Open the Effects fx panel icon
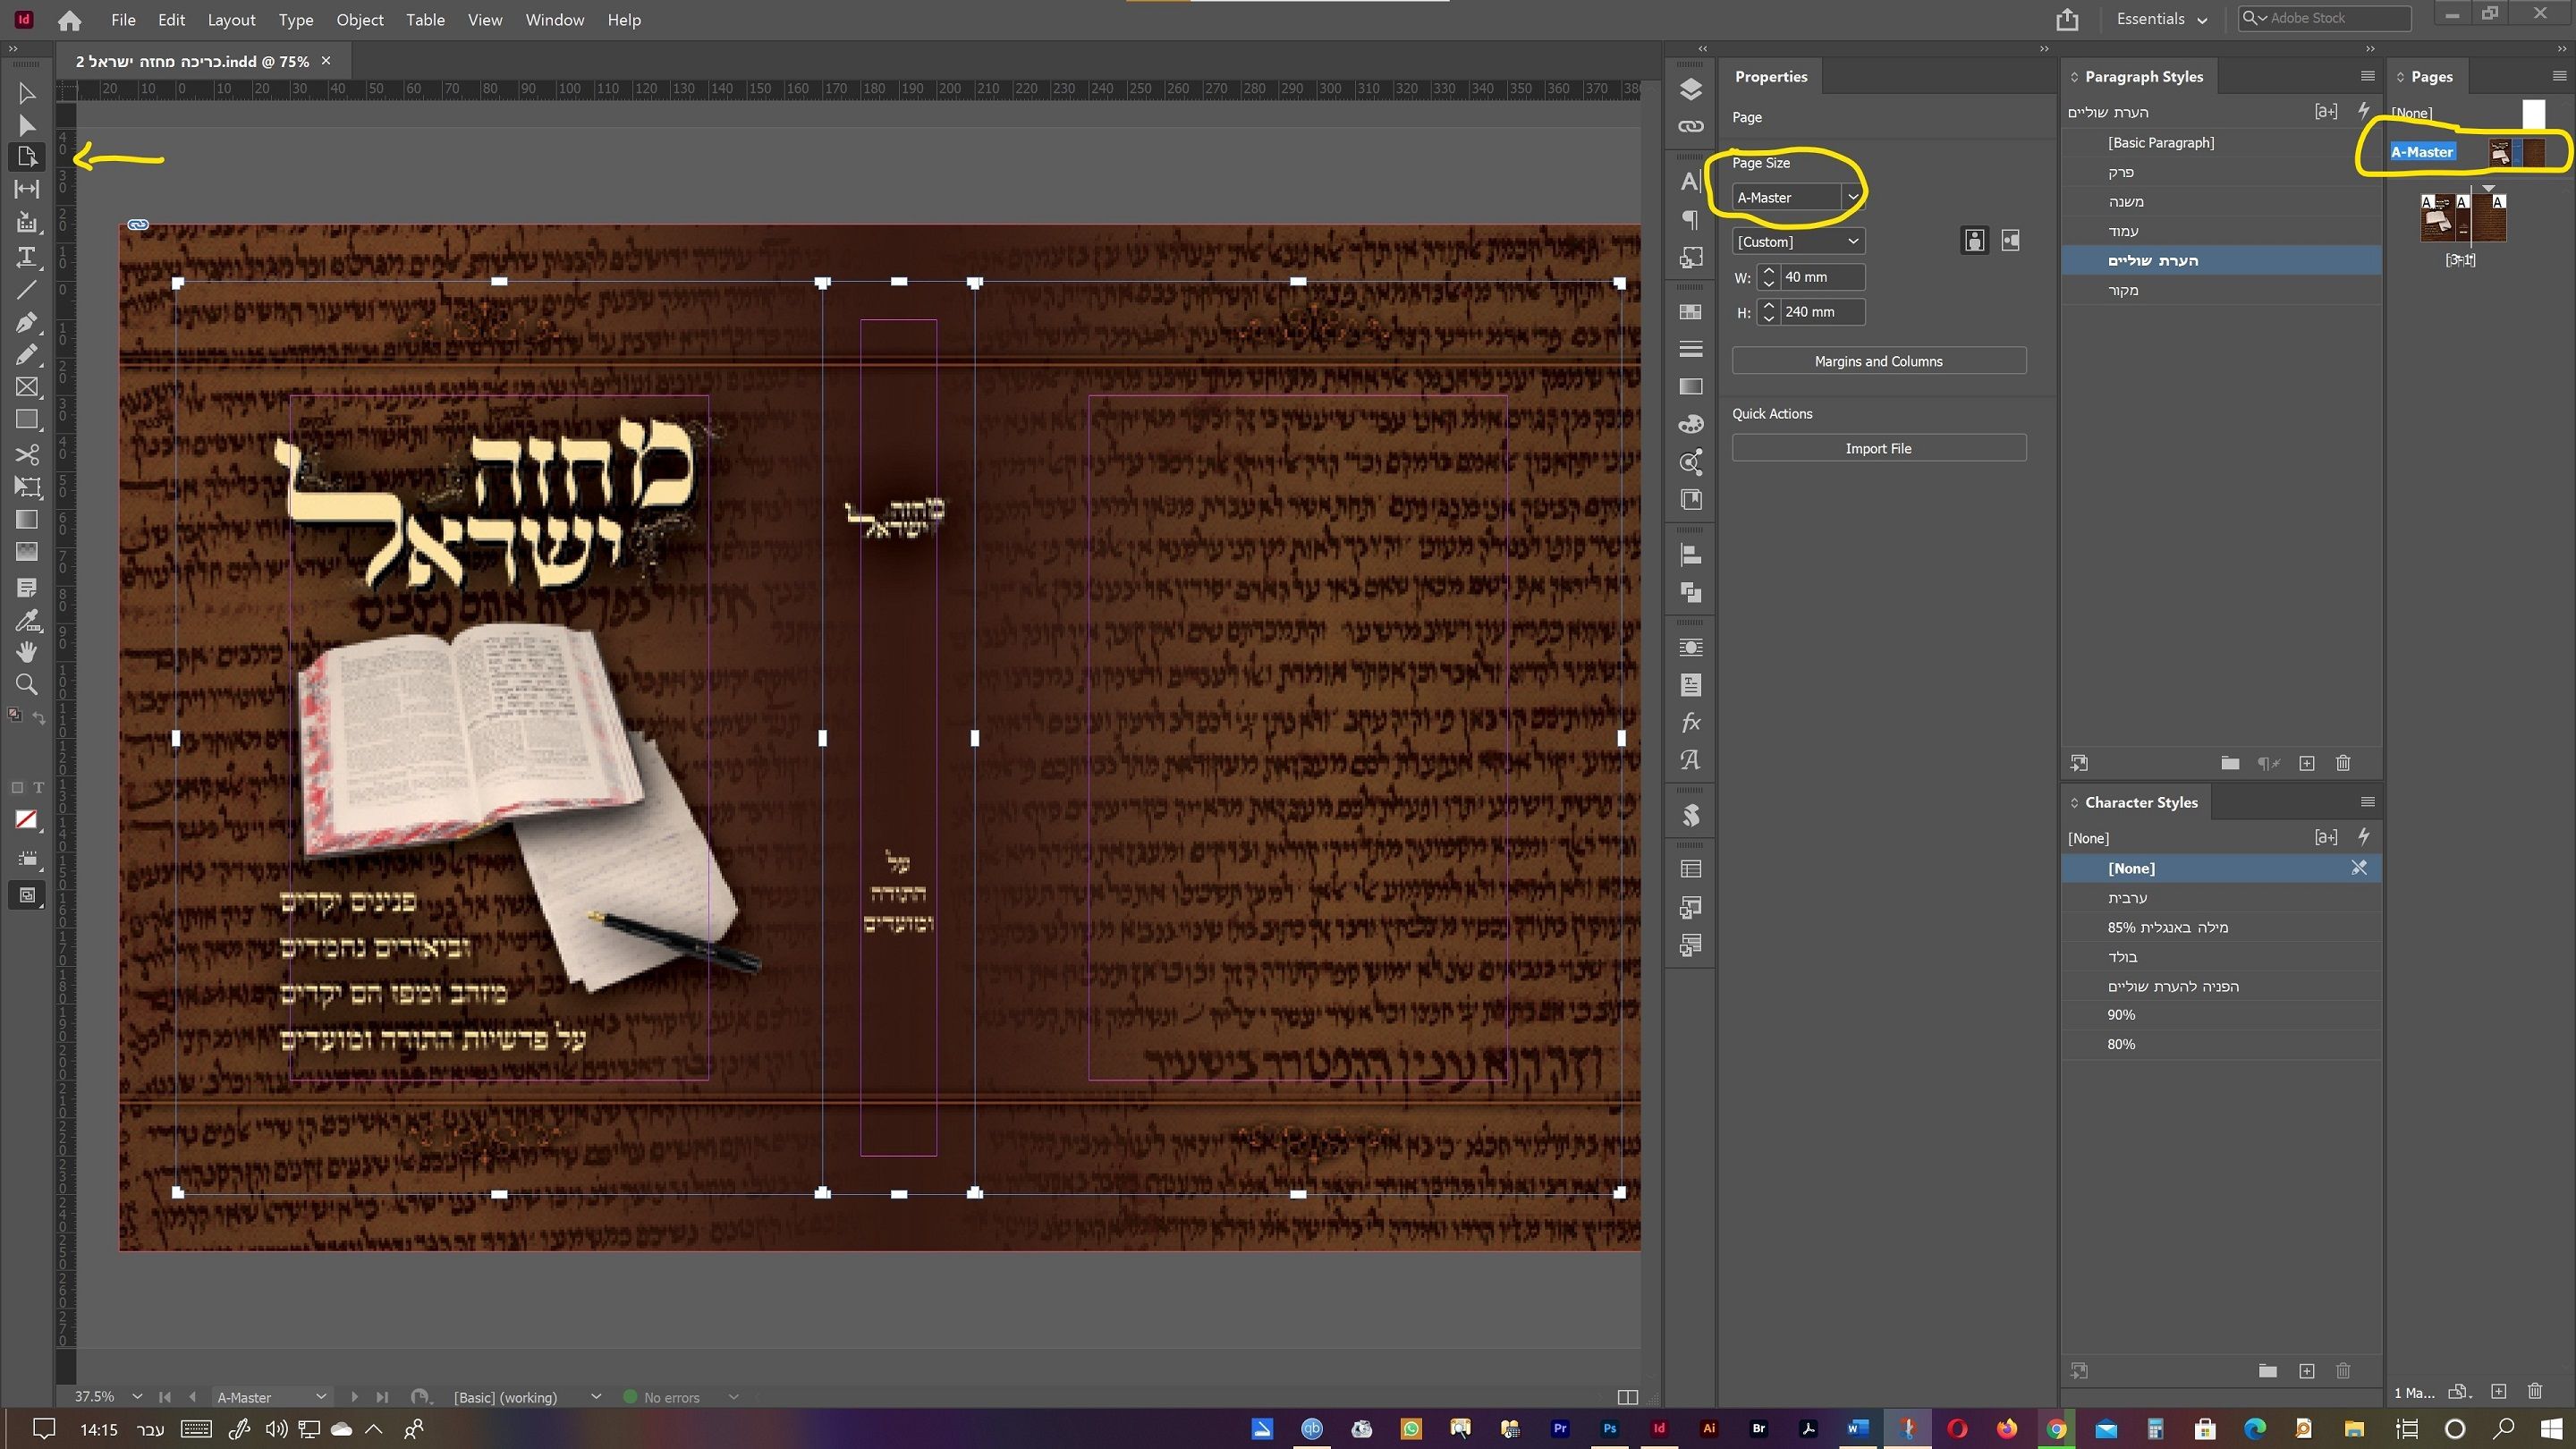Image resolution: width=2576 pixels, height=1449 pixels. point(1690,722)
